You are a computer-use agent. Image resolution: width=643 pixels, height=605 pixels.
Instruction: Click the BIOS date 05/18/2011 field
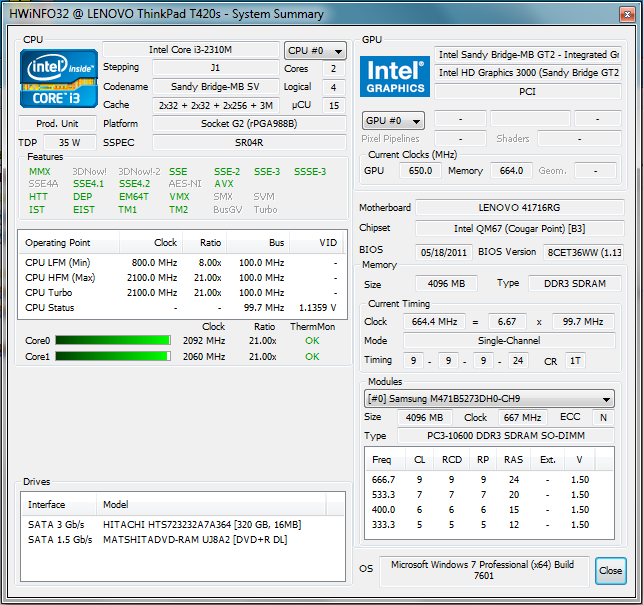444,252
